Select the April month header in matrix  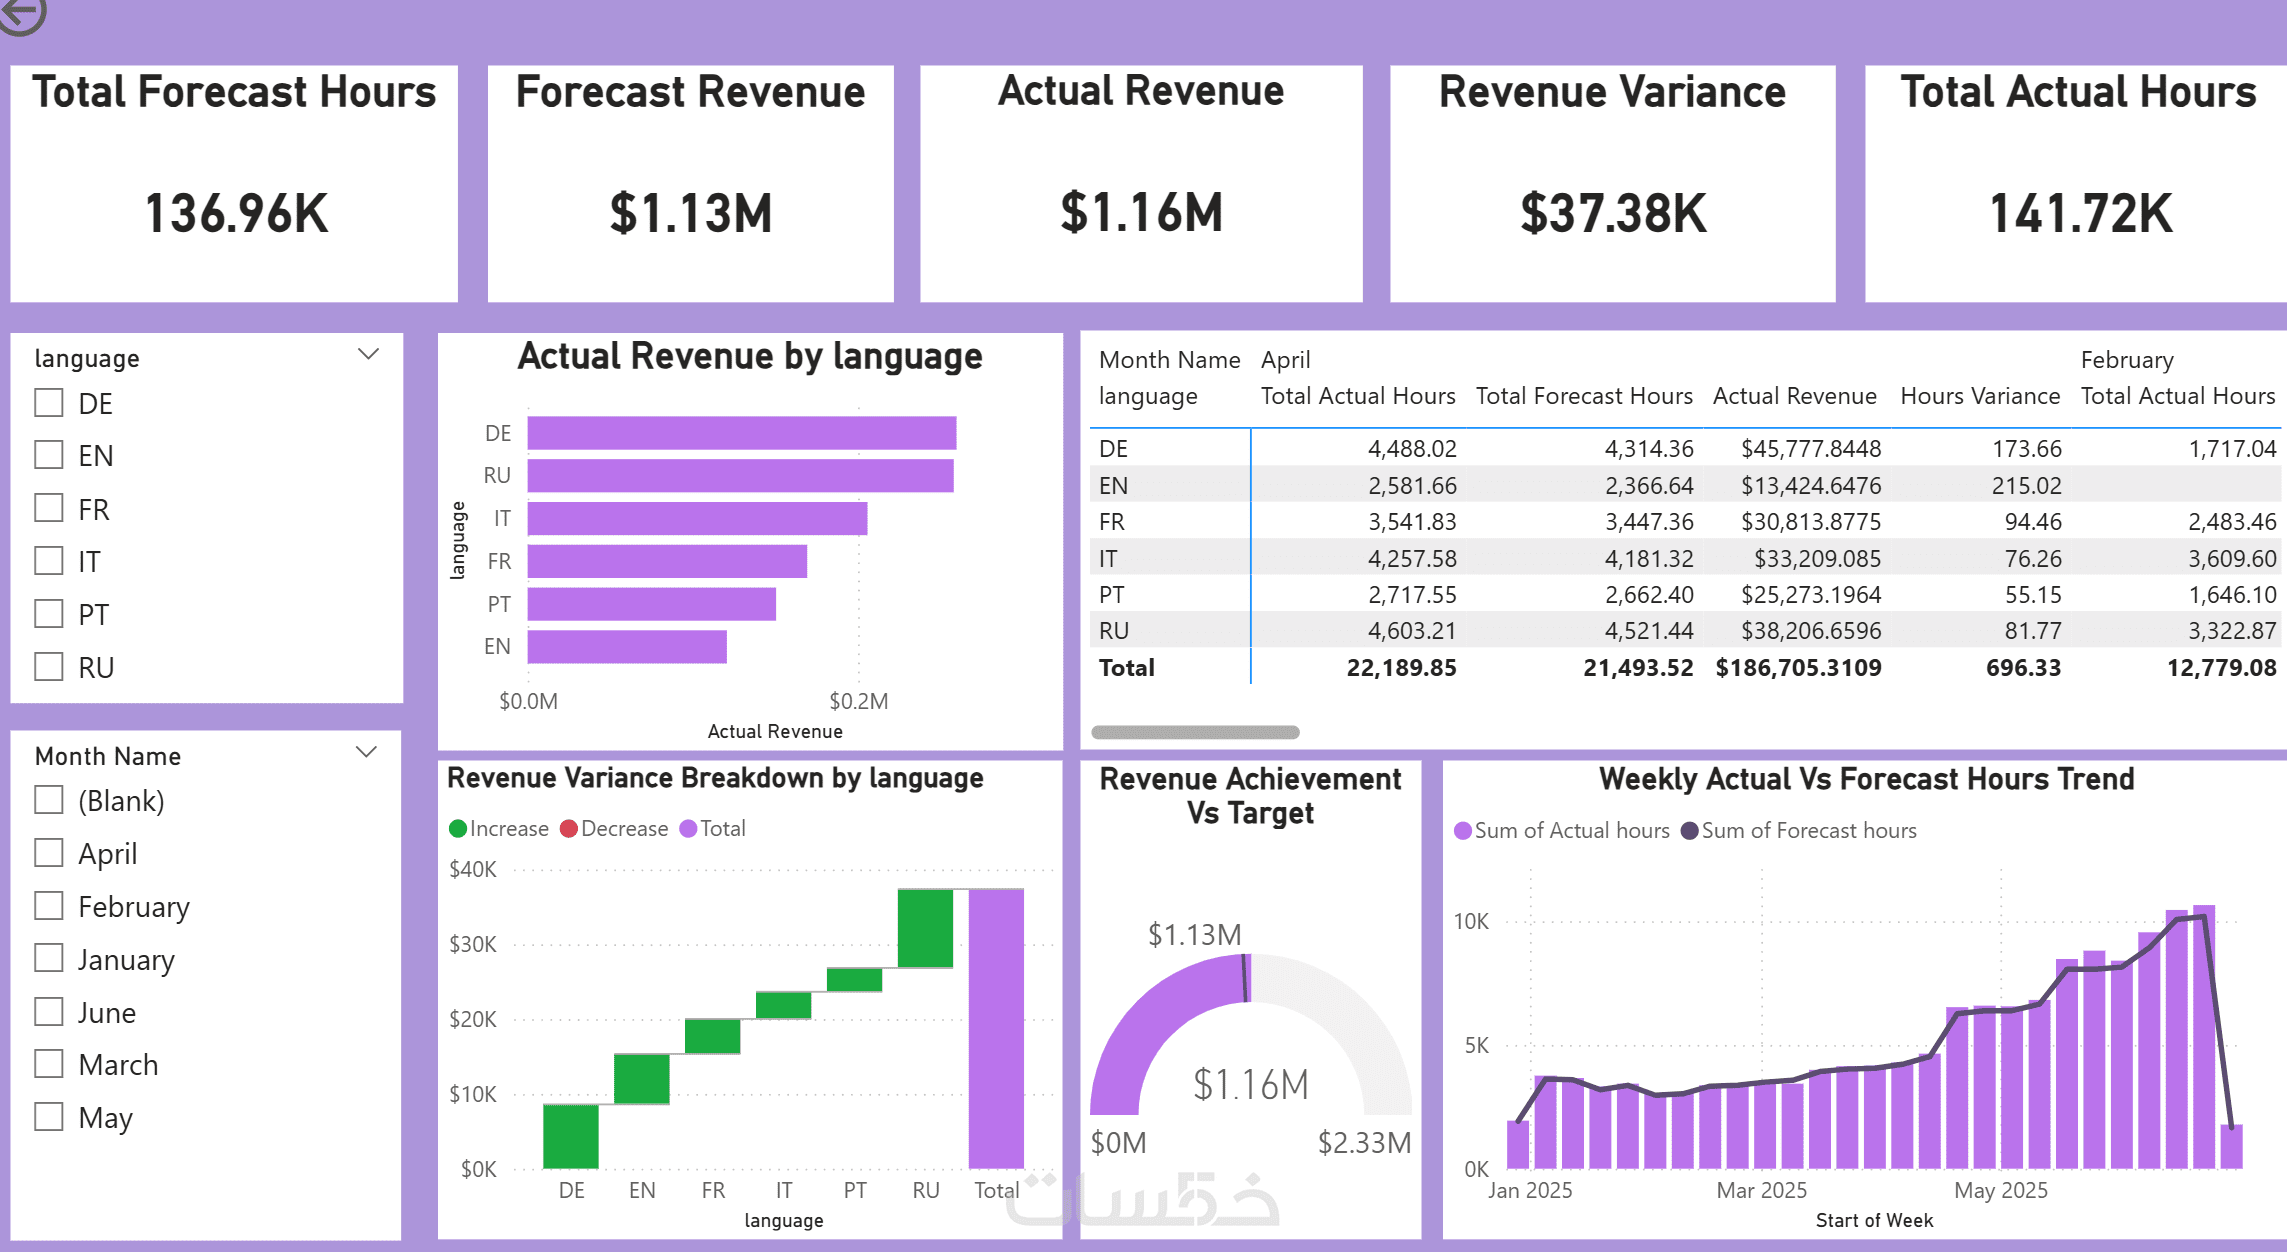click(x=1285, y=360)
